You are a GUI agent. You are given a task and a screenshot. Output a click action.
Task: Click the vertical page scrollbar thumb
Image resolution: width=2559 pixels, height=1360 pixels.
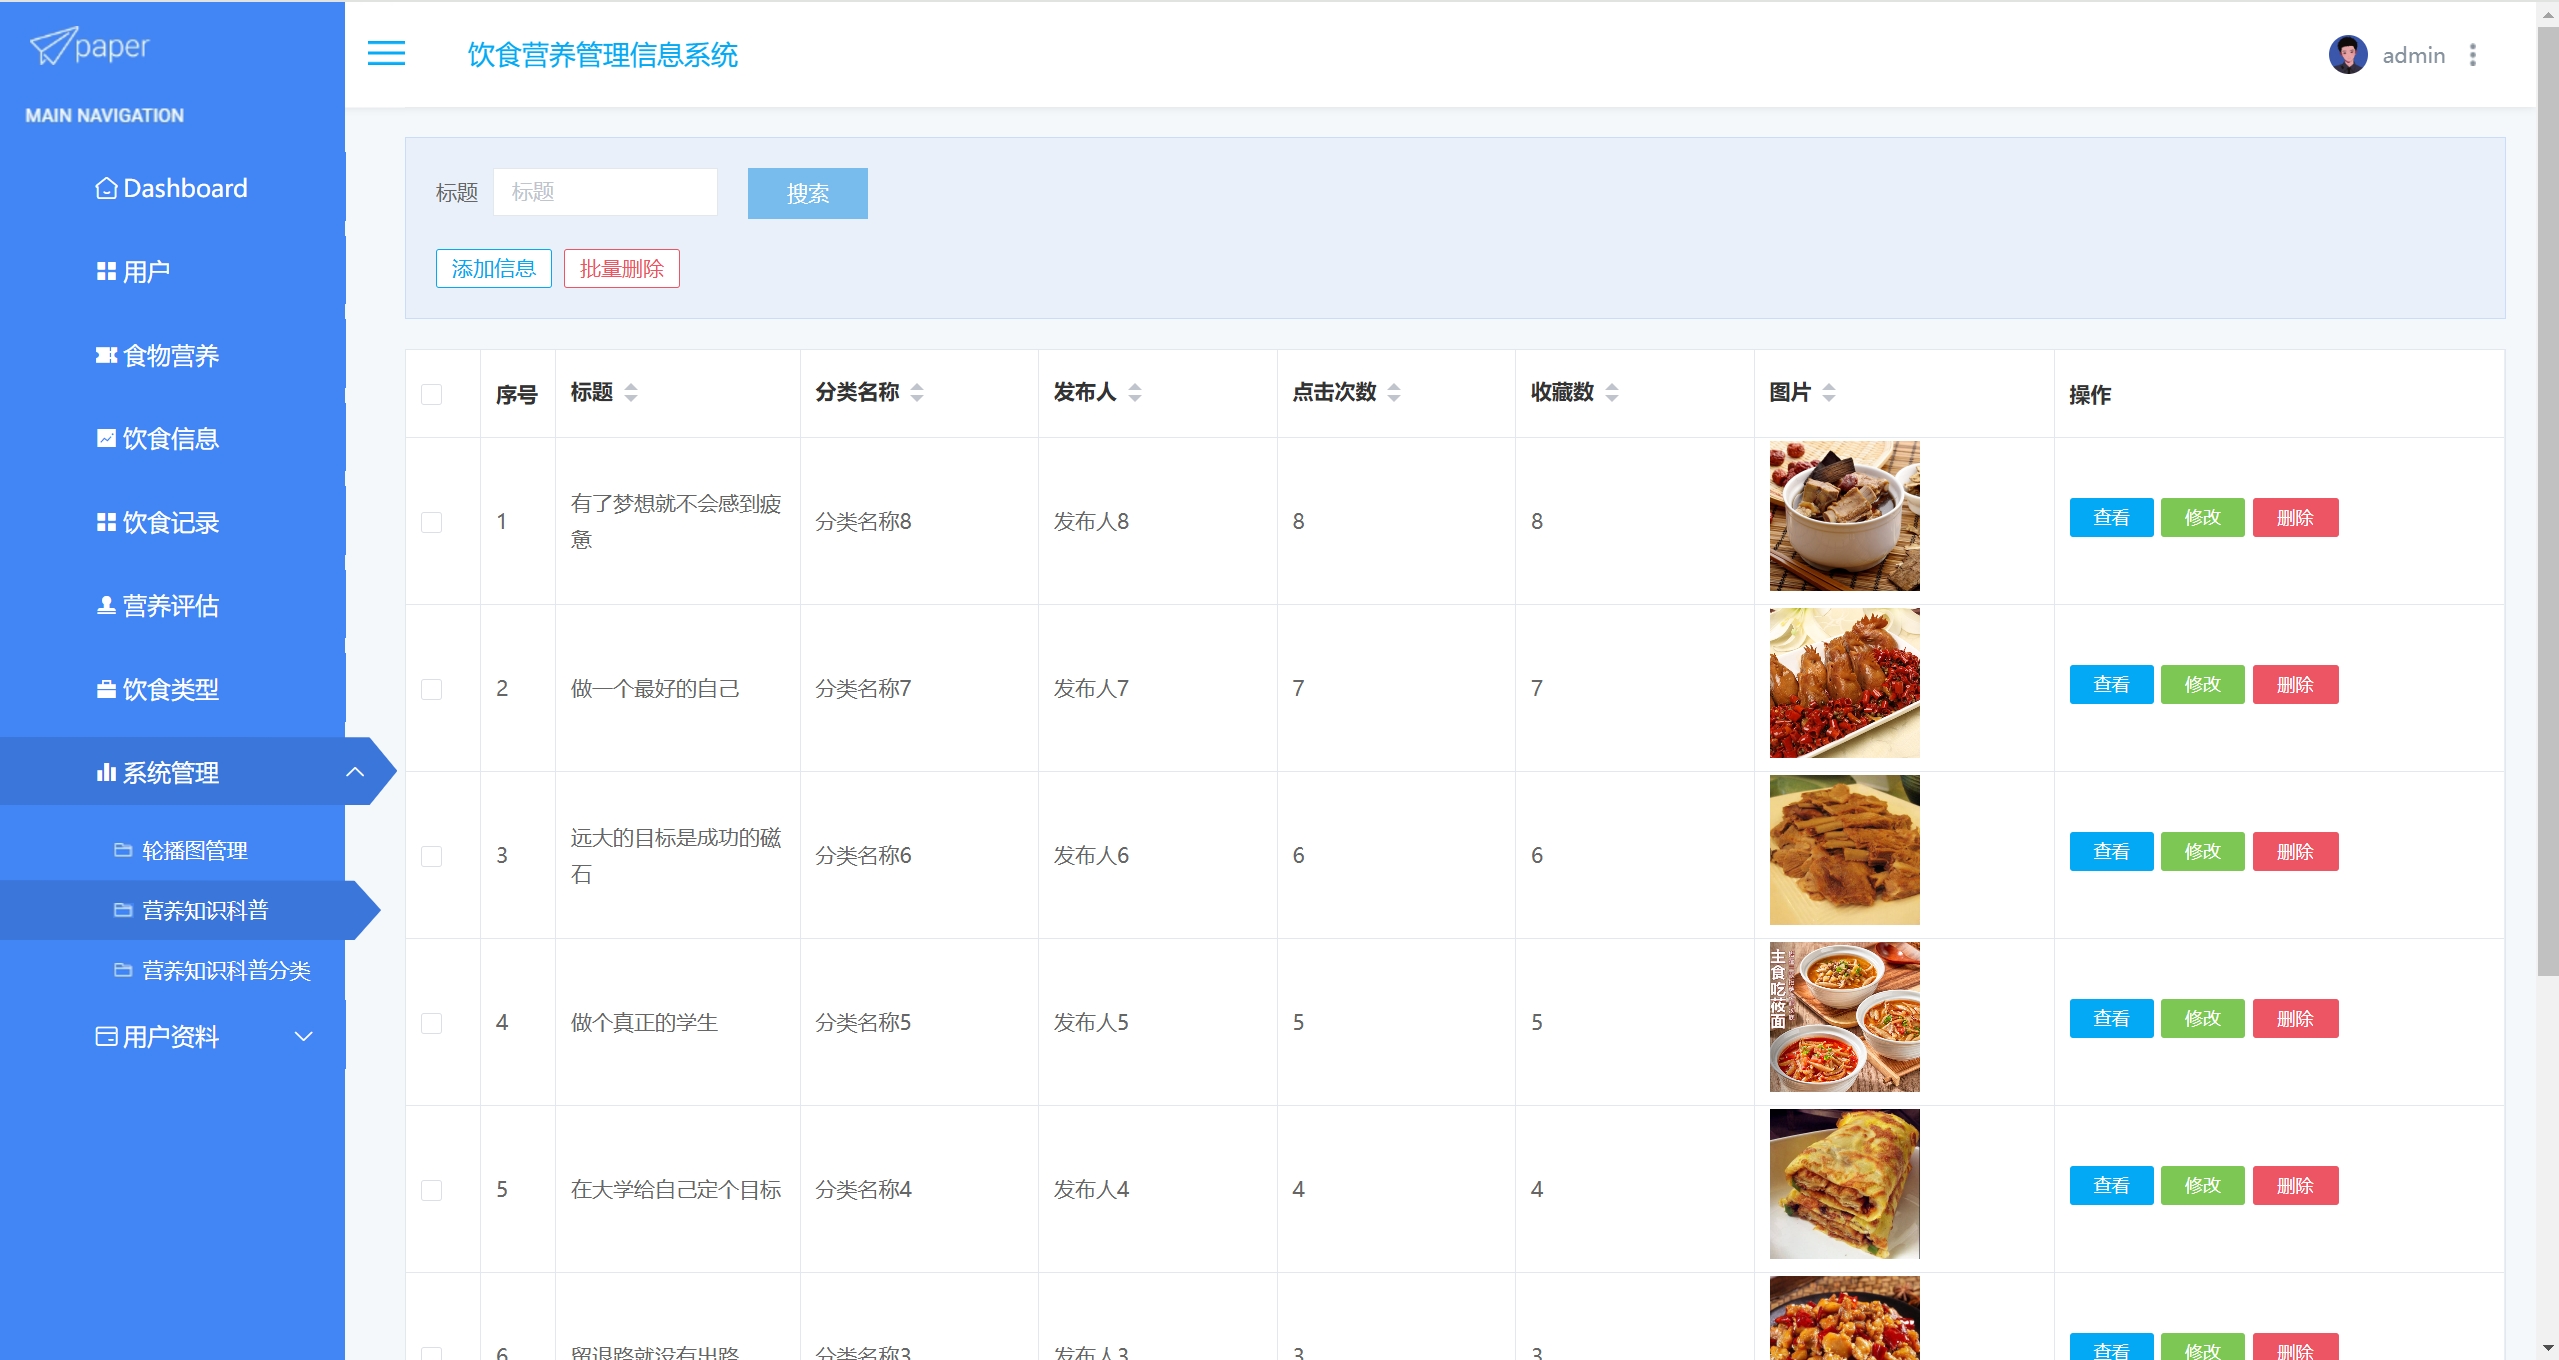tap(2548, 500)
